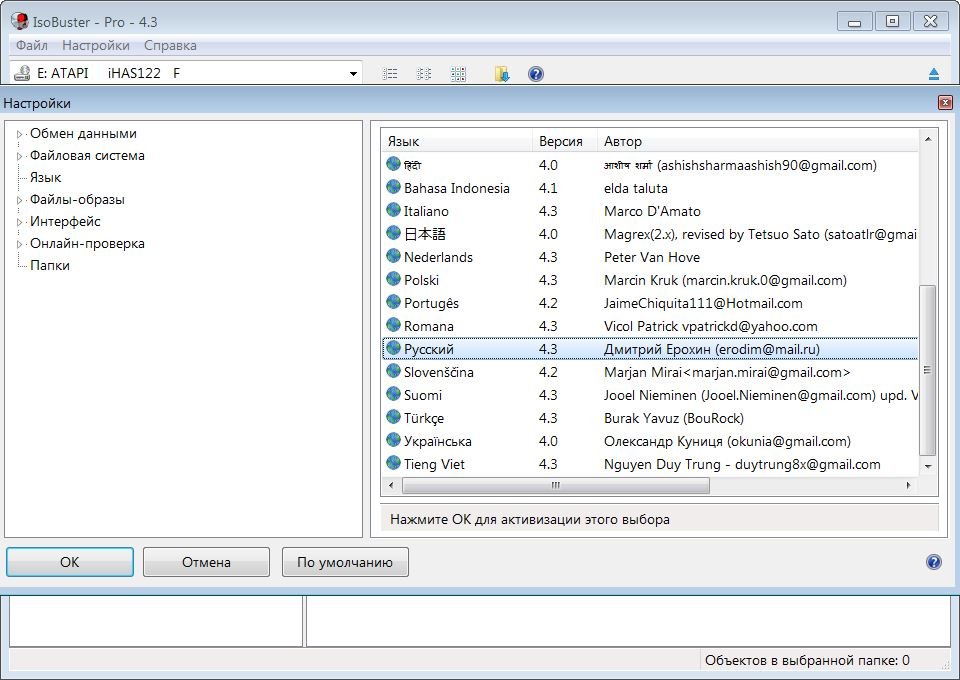
Task: Click globe icon next to Italiano
Action: click(394, 211)
